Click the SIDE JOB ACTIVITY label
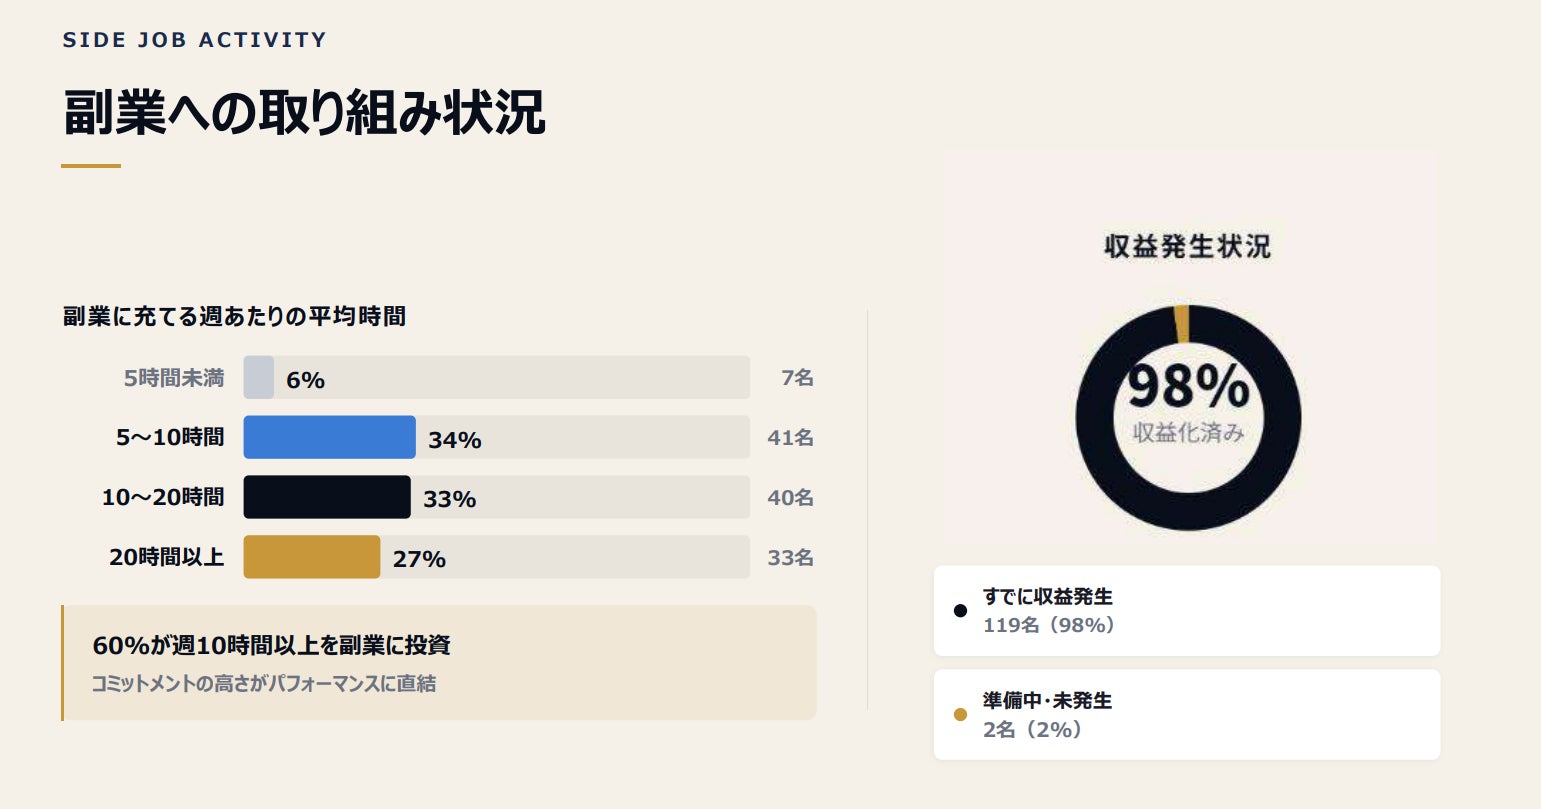Viewport: 1541px width, 809px height. click(194, 40)
